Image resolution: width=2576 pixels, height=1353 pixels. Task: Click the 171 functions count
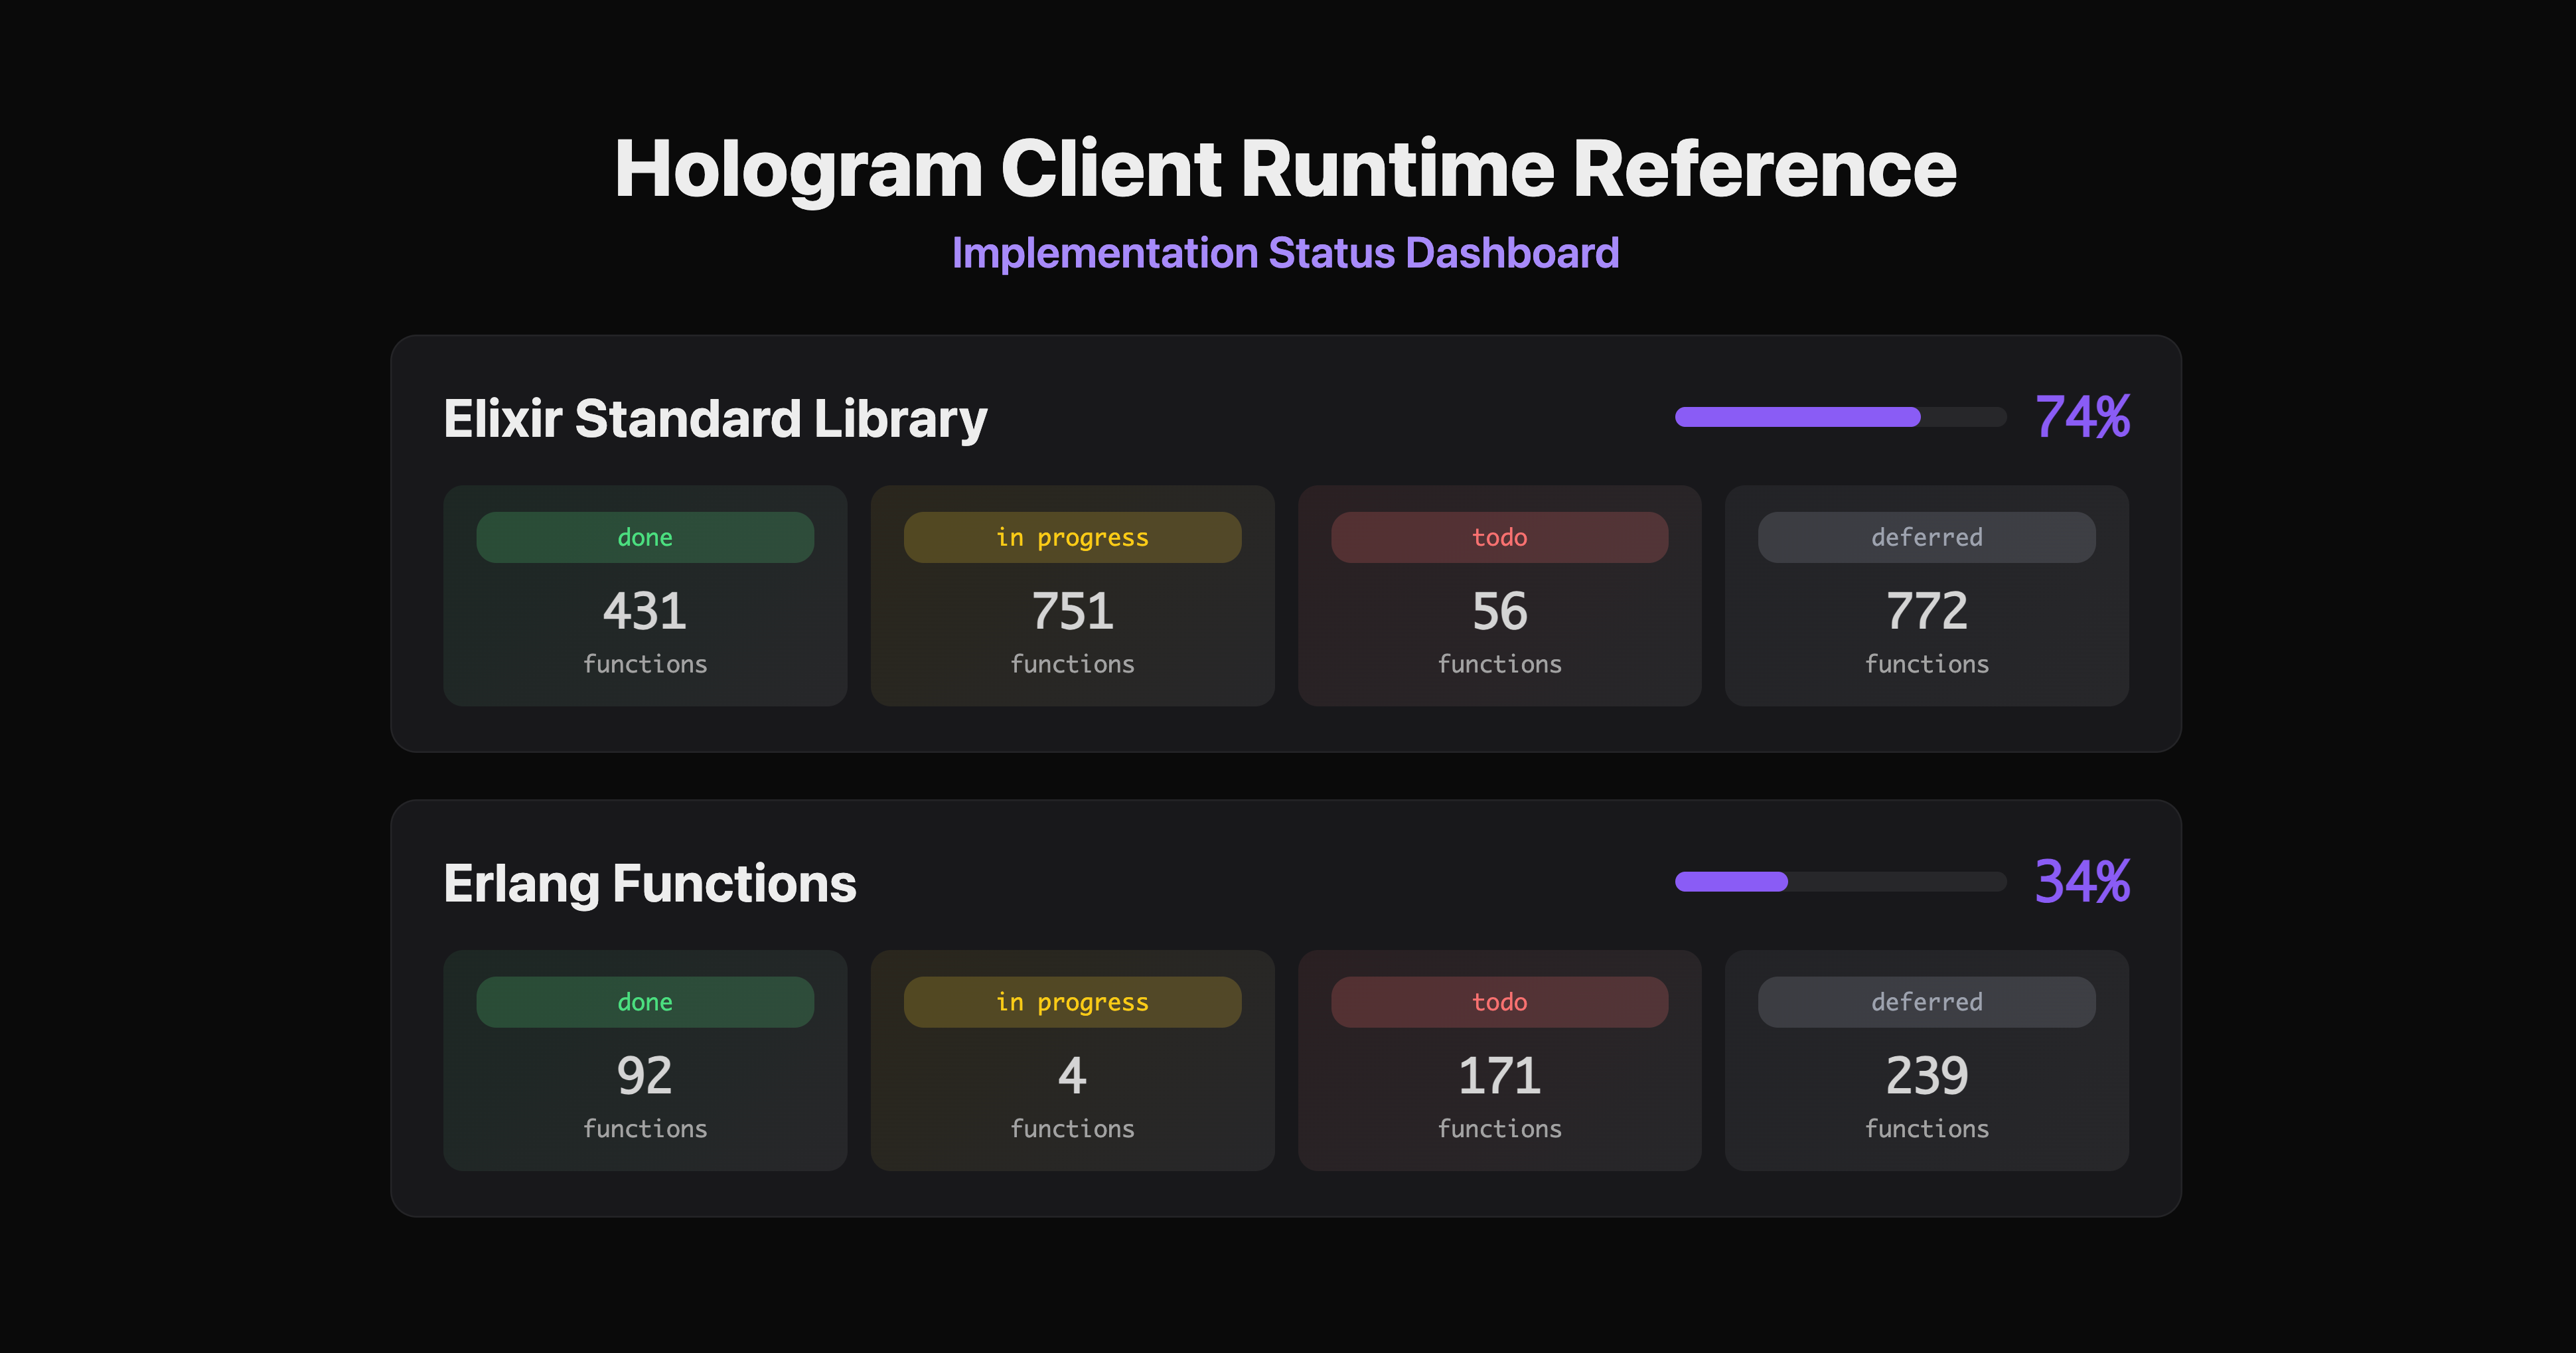(x=1499, y=1076)
